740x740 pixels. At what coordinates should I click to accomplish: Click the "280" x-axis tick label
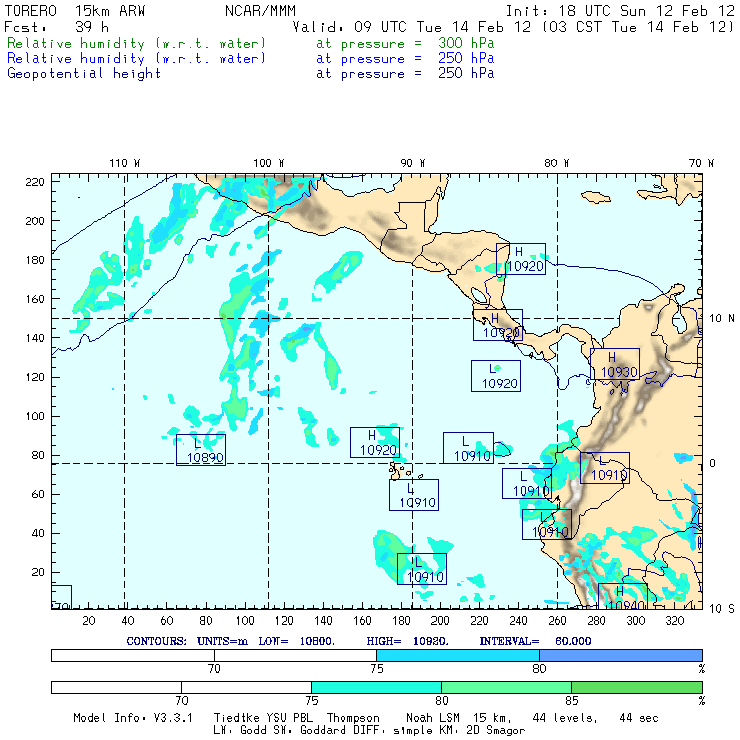click(596, 621)
